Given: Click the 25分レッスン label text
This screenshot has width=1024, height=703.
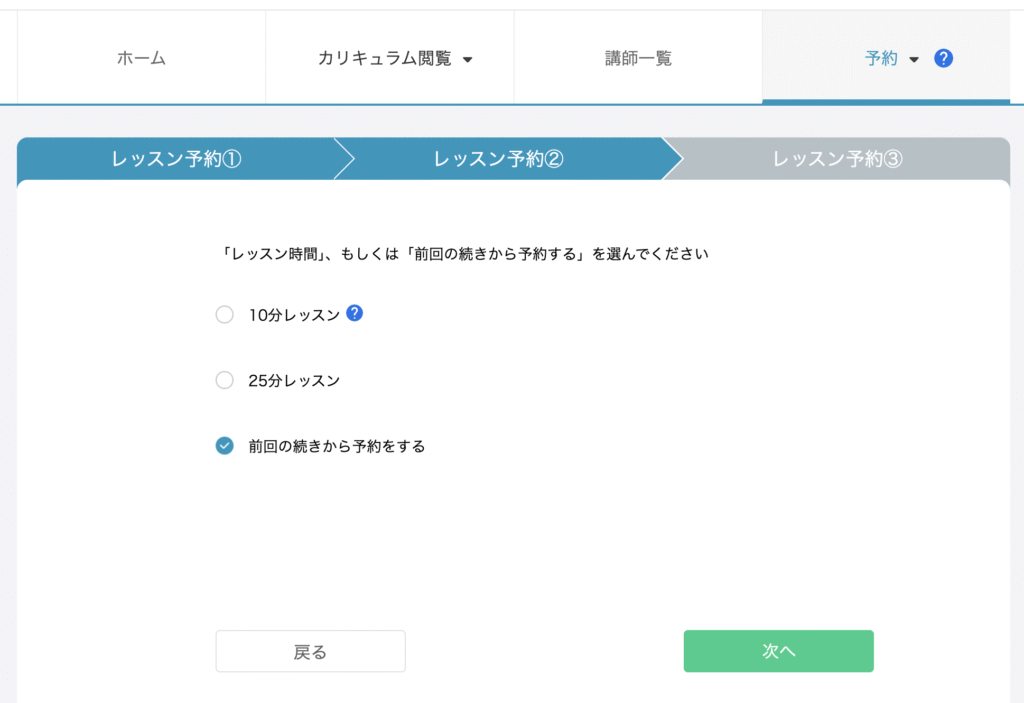Looking at the screenshot, I should click(294, 381).
